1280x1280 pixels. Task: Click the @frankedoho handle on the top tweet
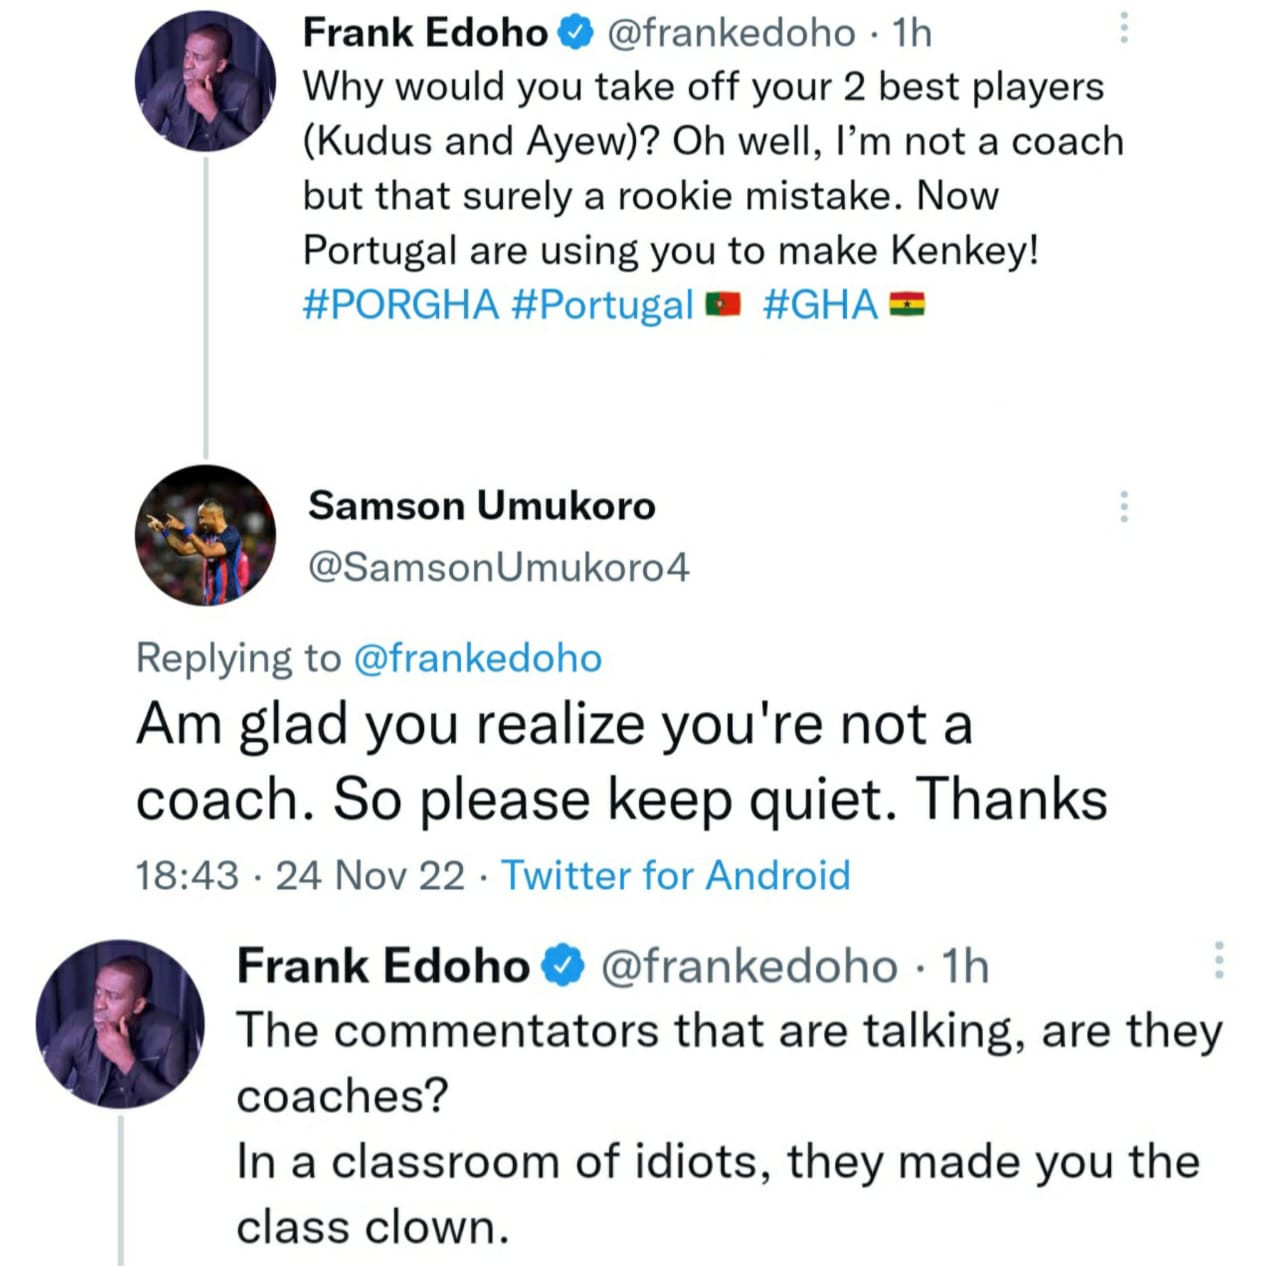point(731,33)
